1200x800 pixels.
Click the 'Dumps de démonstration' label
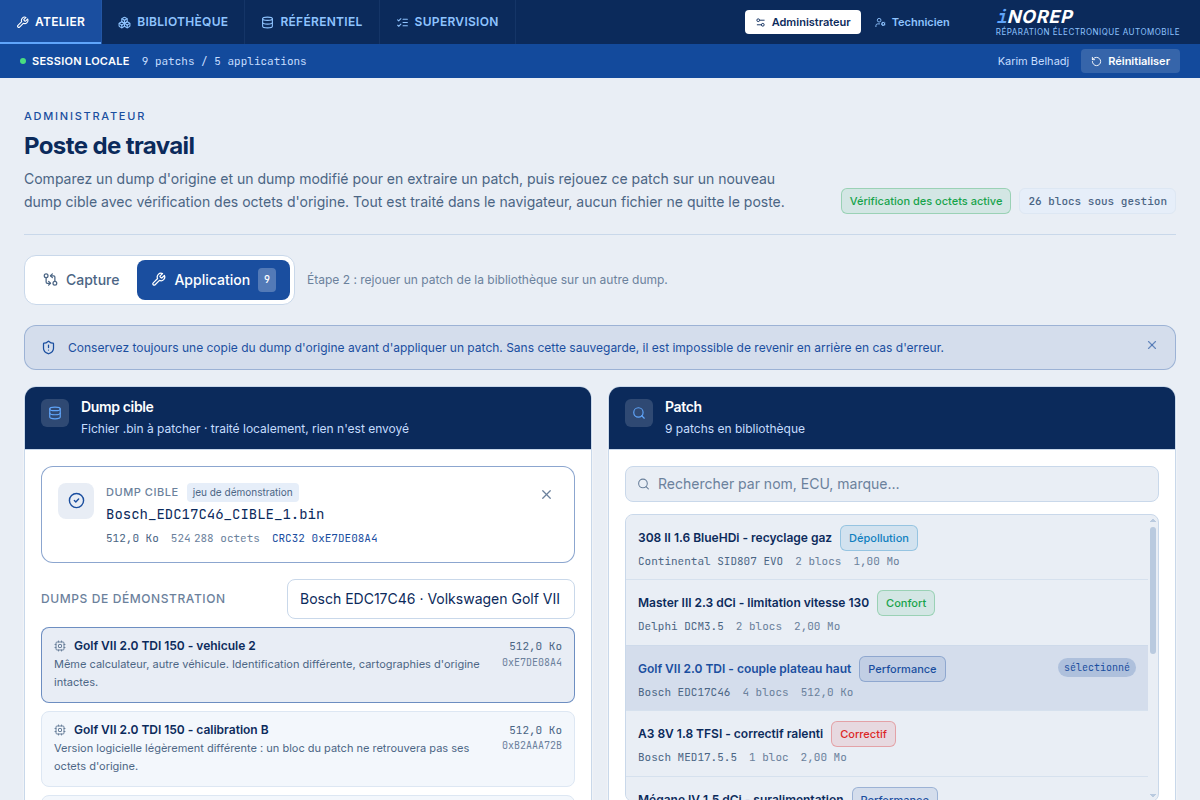pyautogui.click(x=133, y=599)
